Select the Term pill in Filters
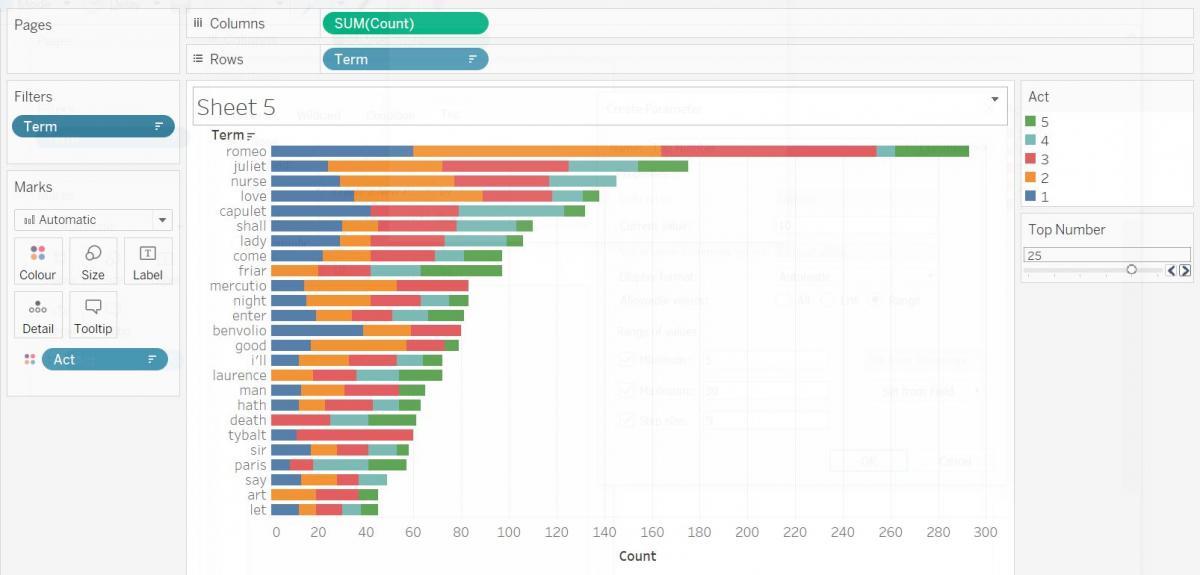This screenshot has width=1200, height=575. (x=93, y=126)
